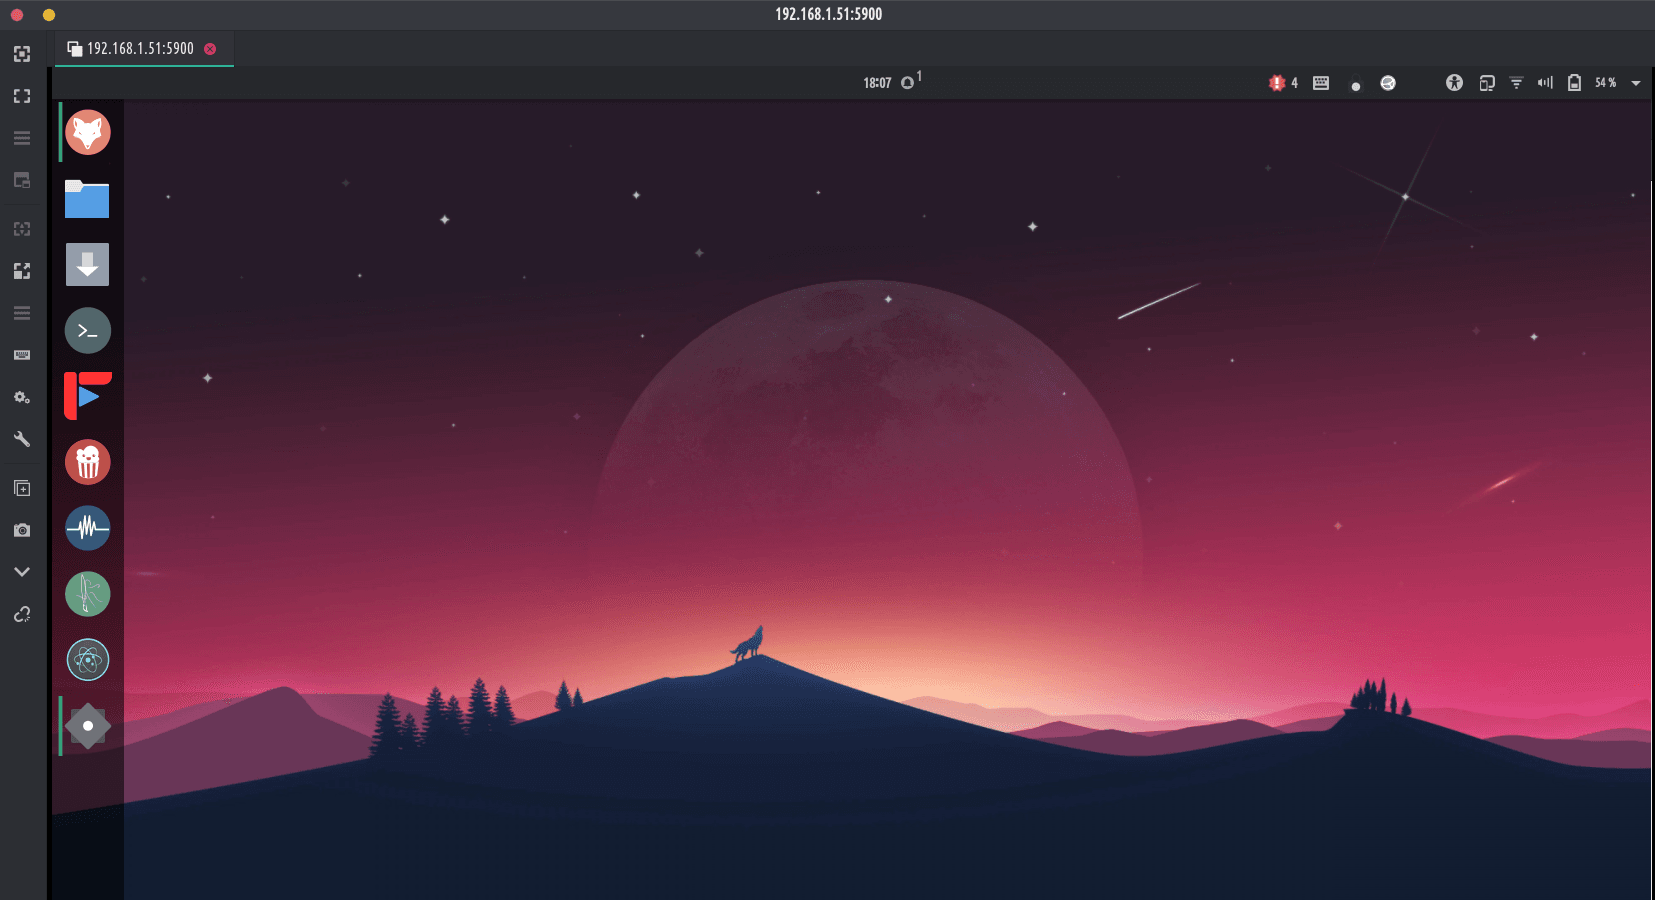Toggle fullscreen mode in Remmina's toolbar

click(22, 96)
